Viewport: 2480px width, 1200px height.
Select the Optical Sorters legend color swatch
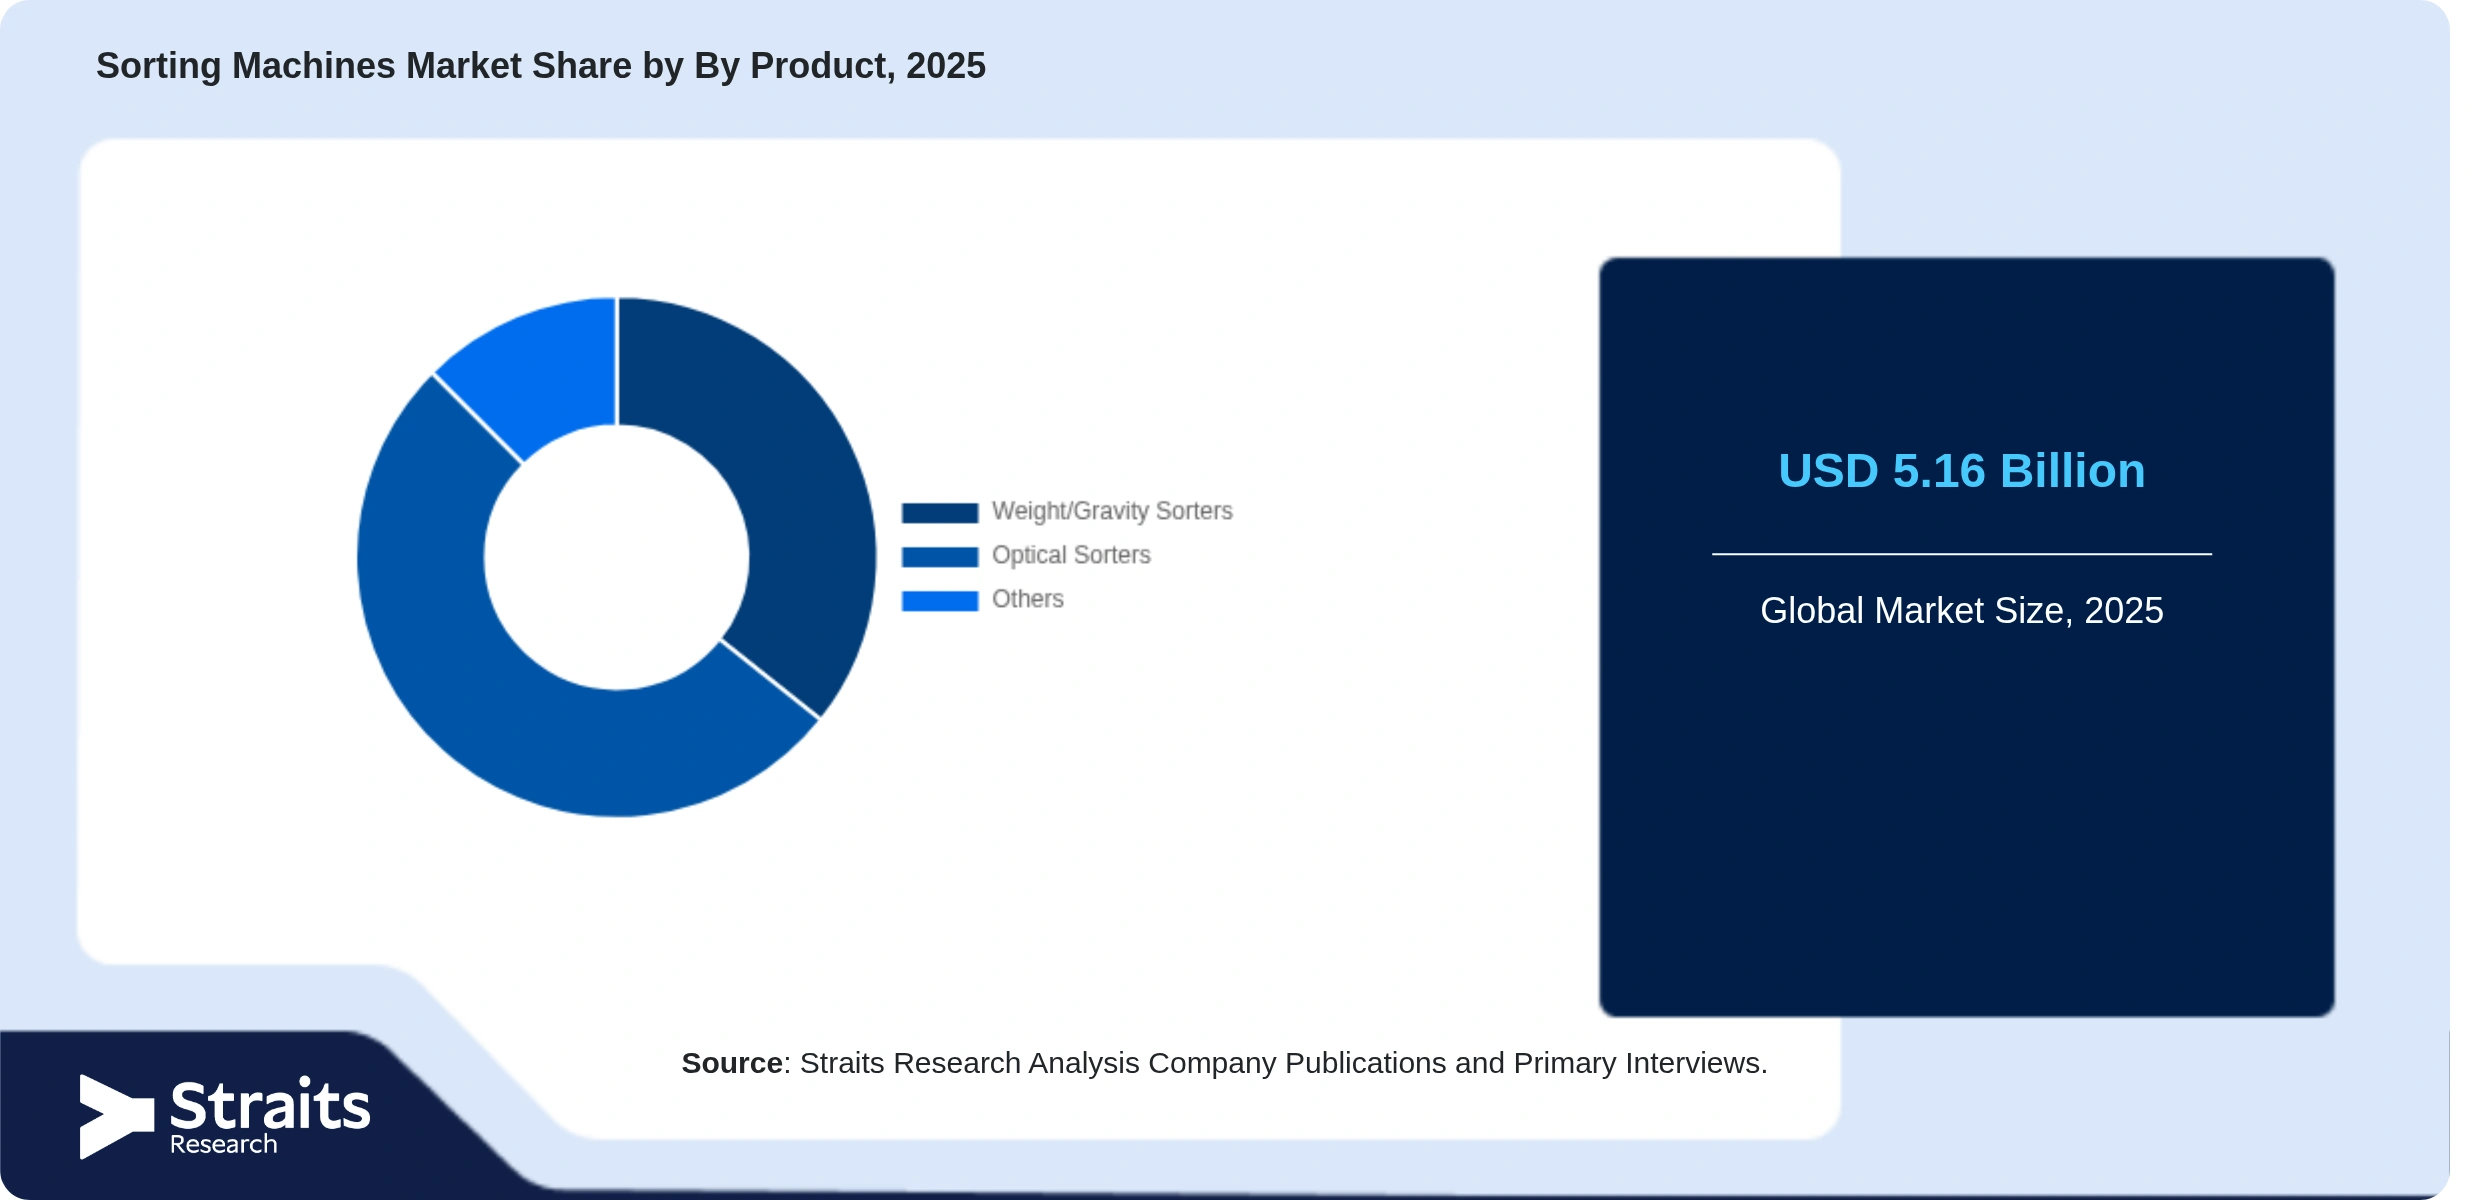939,557
